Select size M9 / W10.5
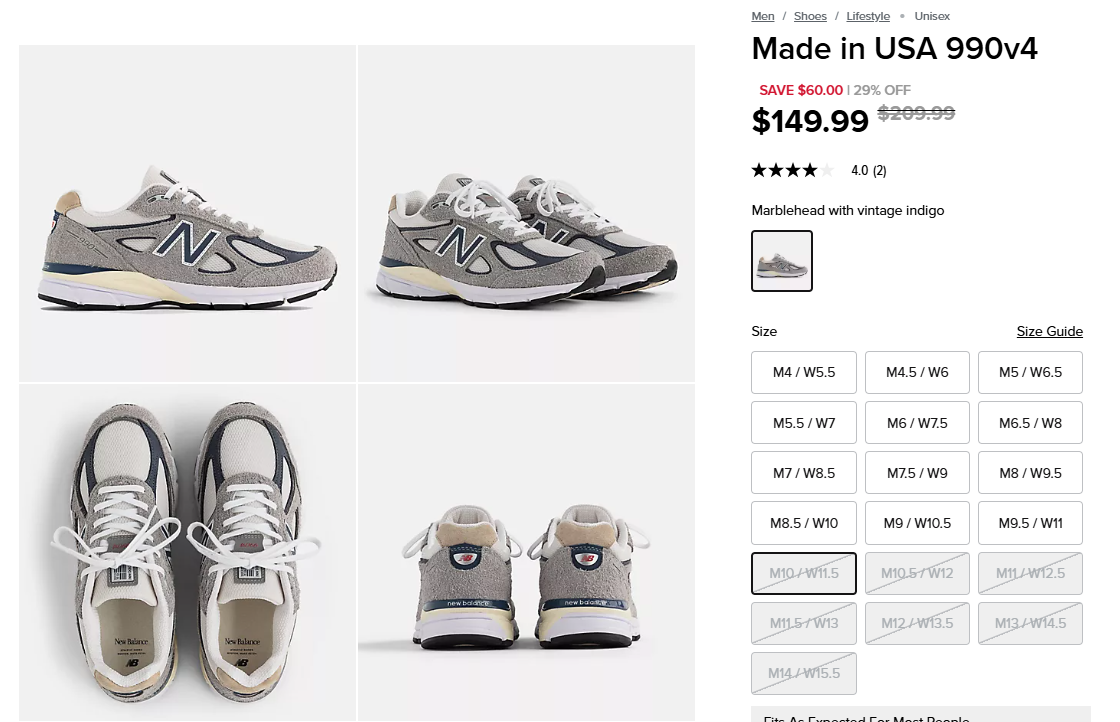Viewport: 1120px width, 722px height. [917, 523]
